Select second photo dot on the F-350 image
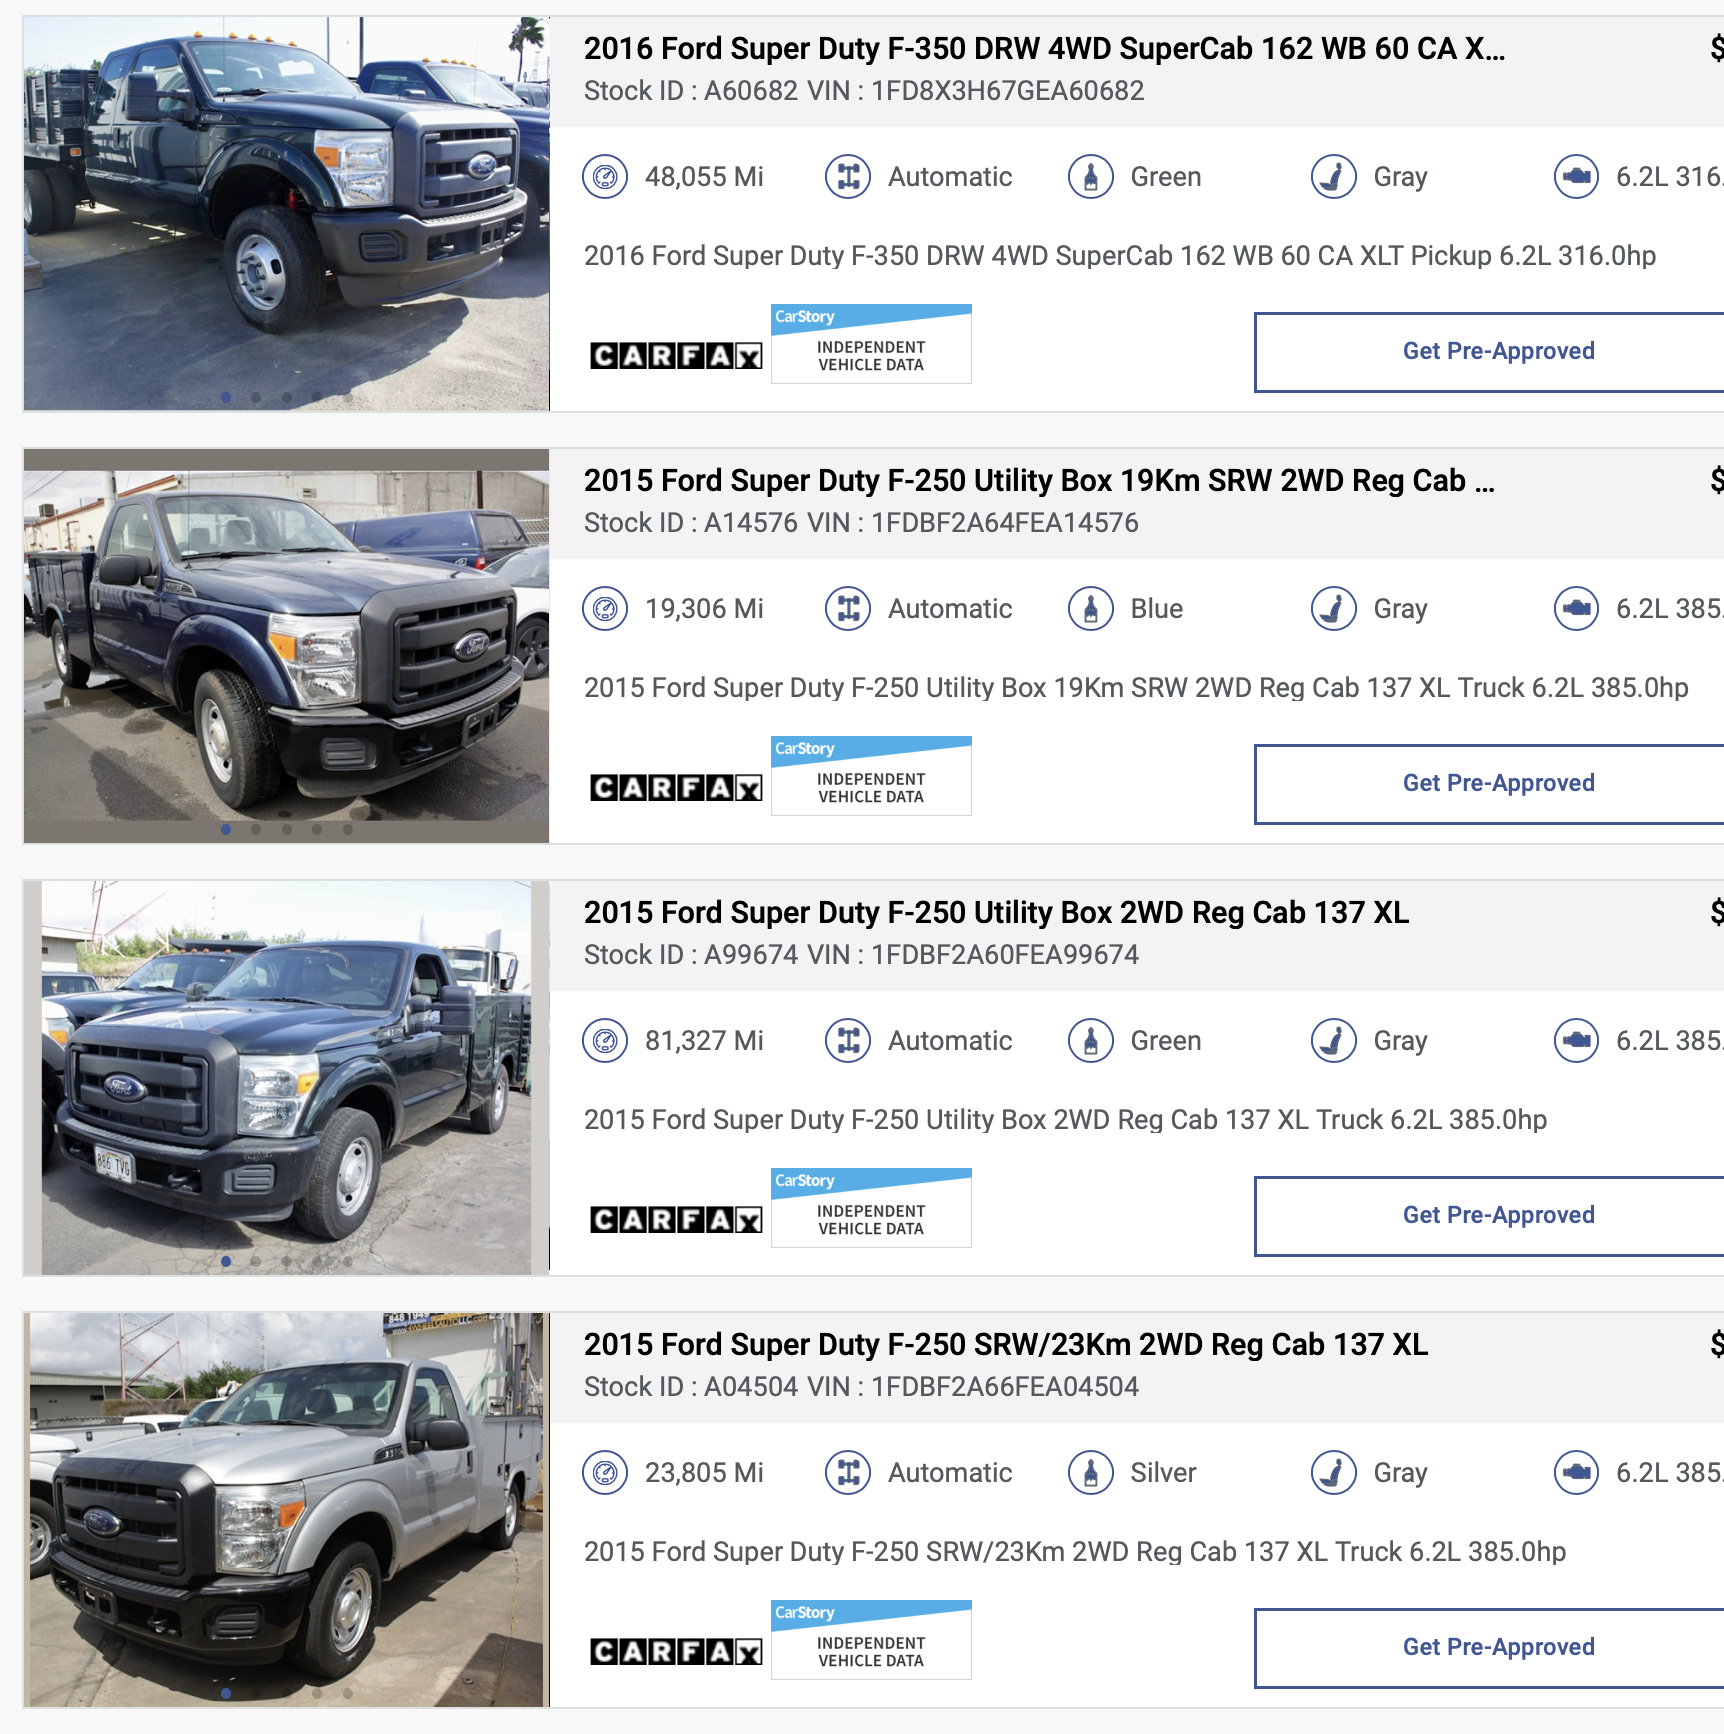The height and width of the screenshot is (1734, 1724). pyautogui.click(x=256, y=397)
